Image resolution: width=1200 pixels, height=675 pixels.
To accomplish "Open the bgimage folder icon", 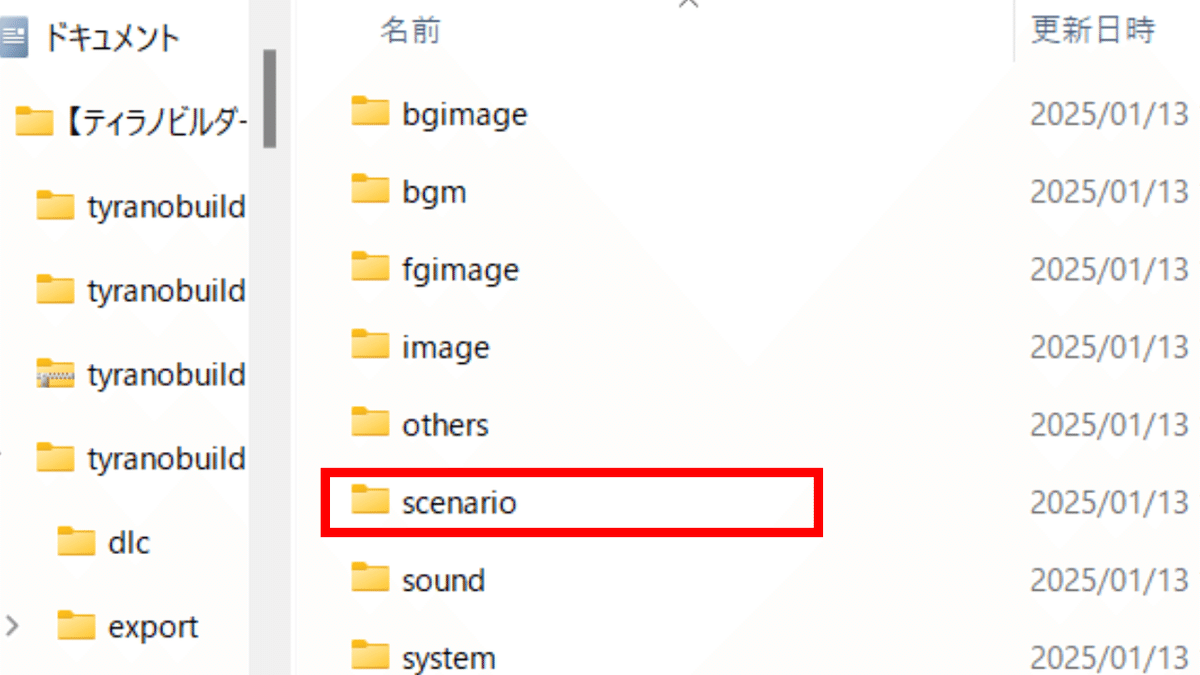I will [x=370, y=112].
